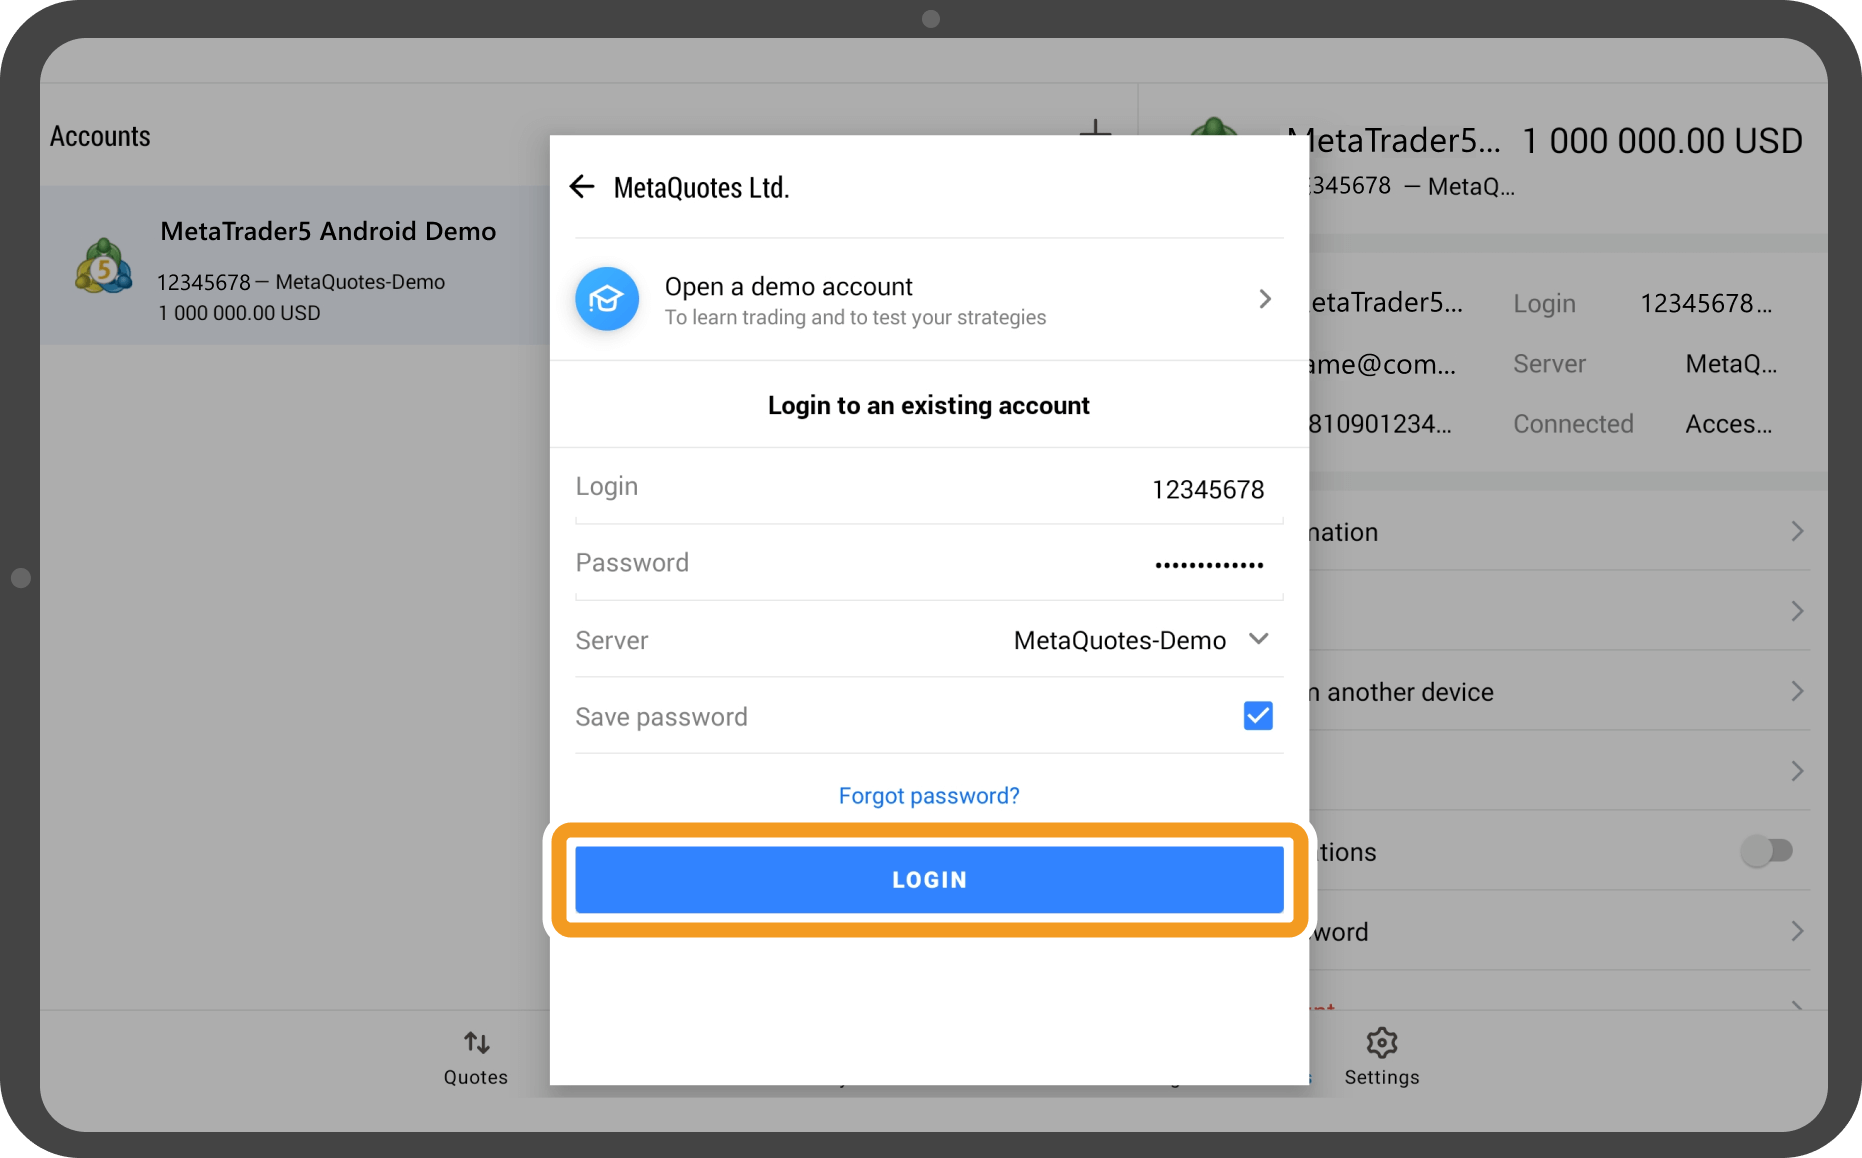Image resolution: width=1862 pixels, height=1158 pixels.
Task: Expand the Server dropdown arrow
Action: [1259, 639]
